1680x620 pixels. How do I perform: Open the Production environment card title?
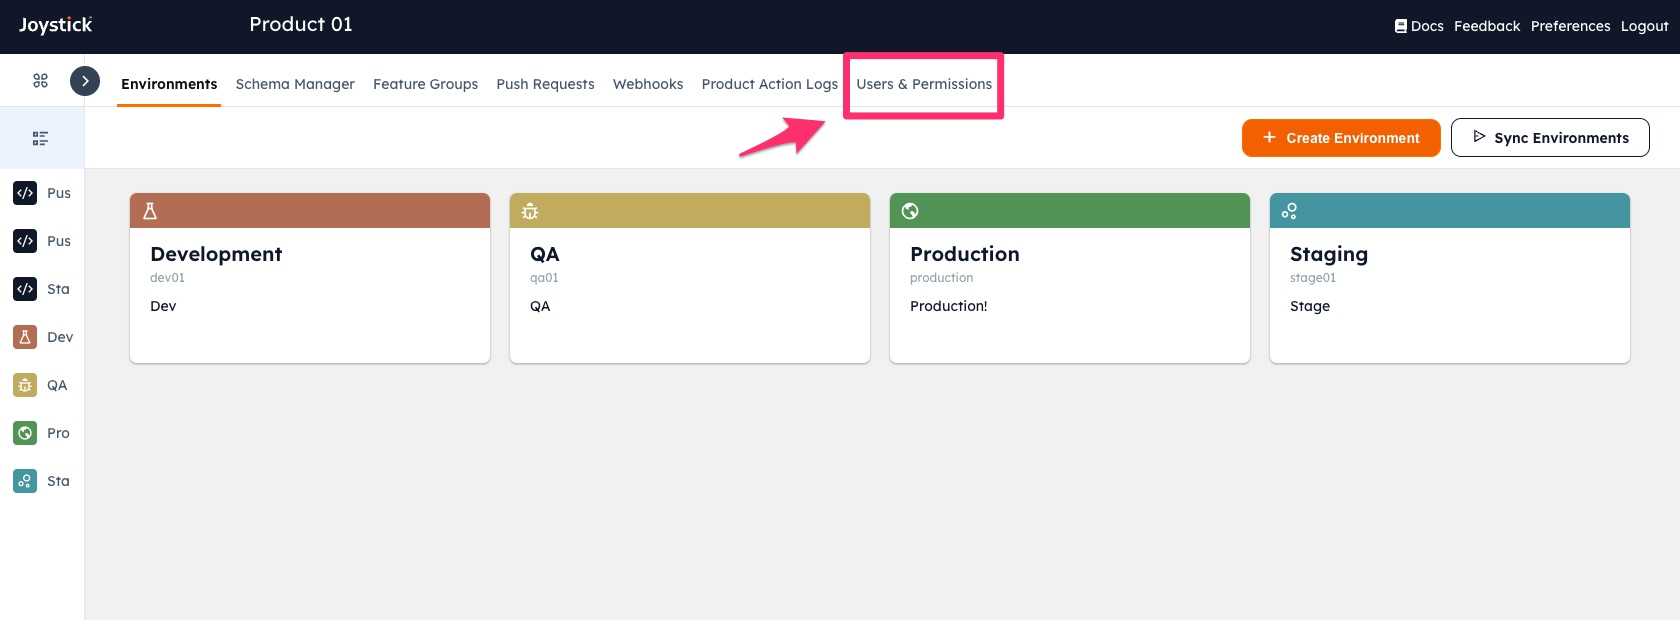[965, 254]
